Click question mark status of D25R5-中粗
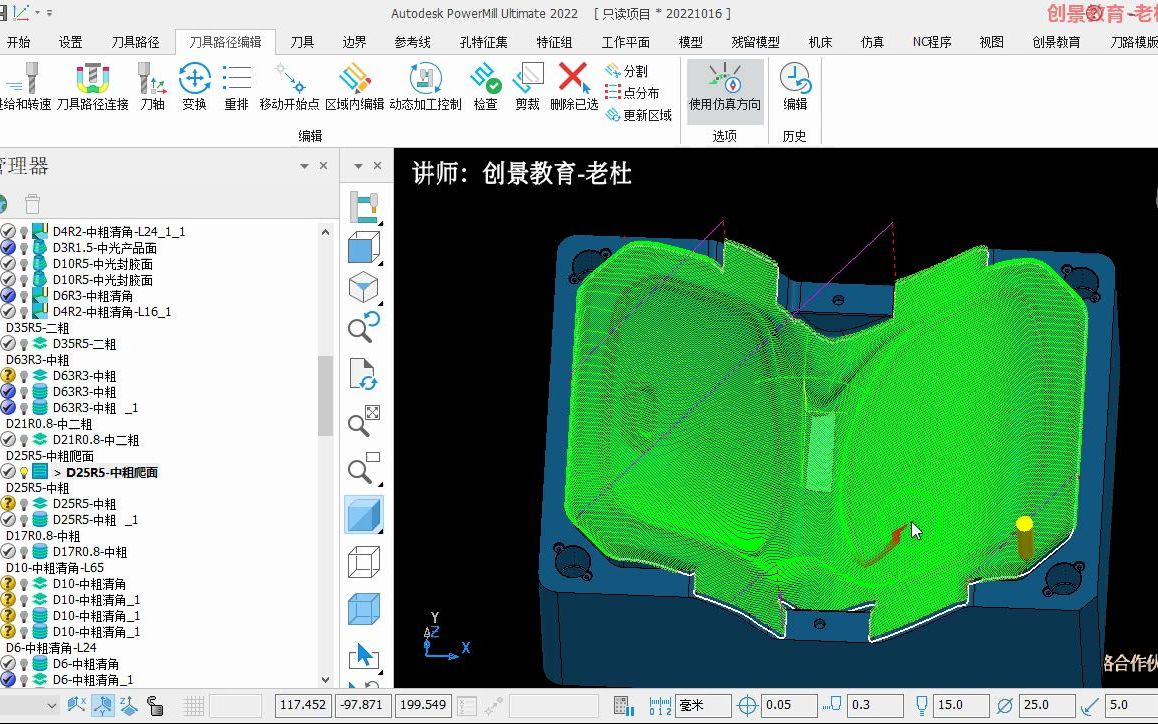The image size is (1158, 724). [x=8, y=504]
